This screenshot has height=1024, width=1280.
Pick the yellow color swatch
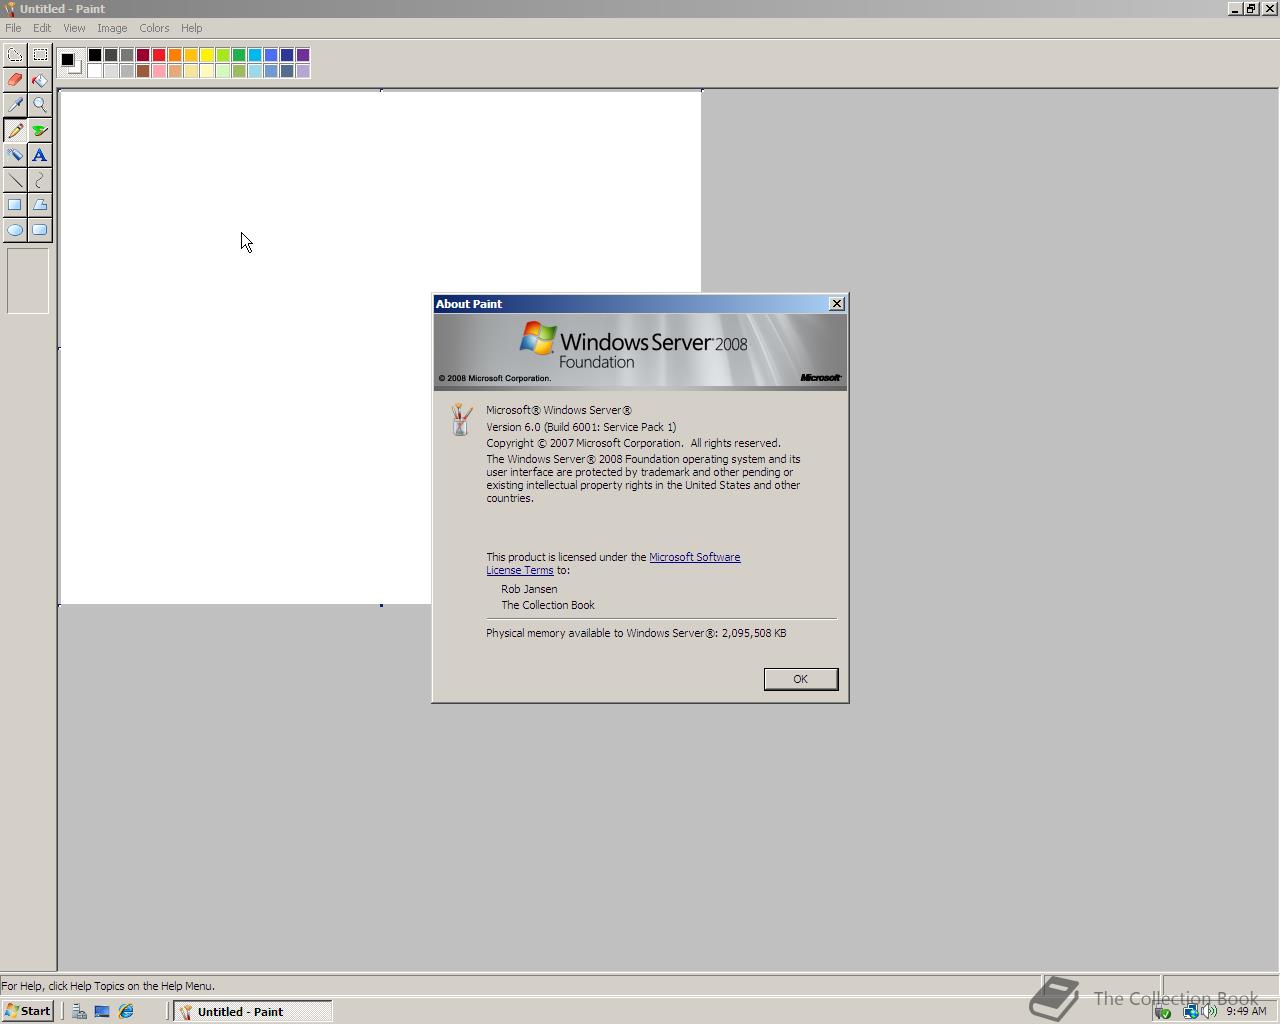(x=207, y=55)
